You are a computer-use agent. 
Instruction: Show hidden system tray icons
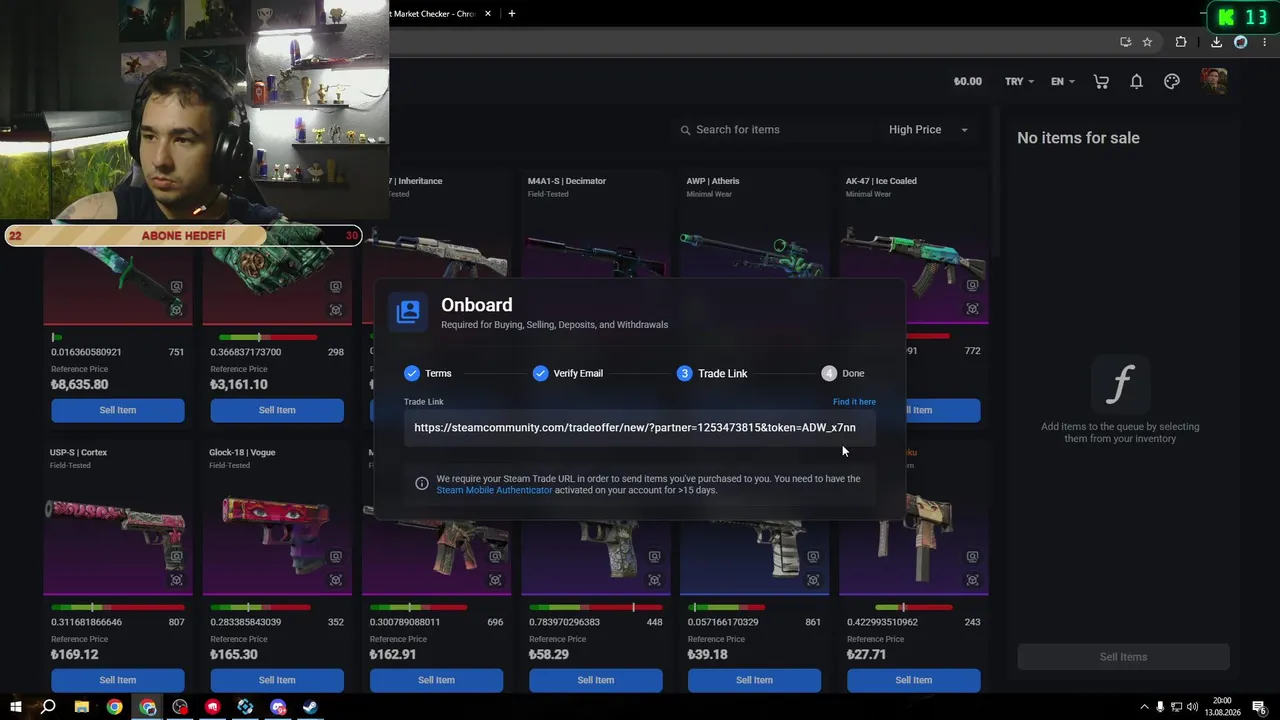pyautogui.click(x=1145, y=707)
